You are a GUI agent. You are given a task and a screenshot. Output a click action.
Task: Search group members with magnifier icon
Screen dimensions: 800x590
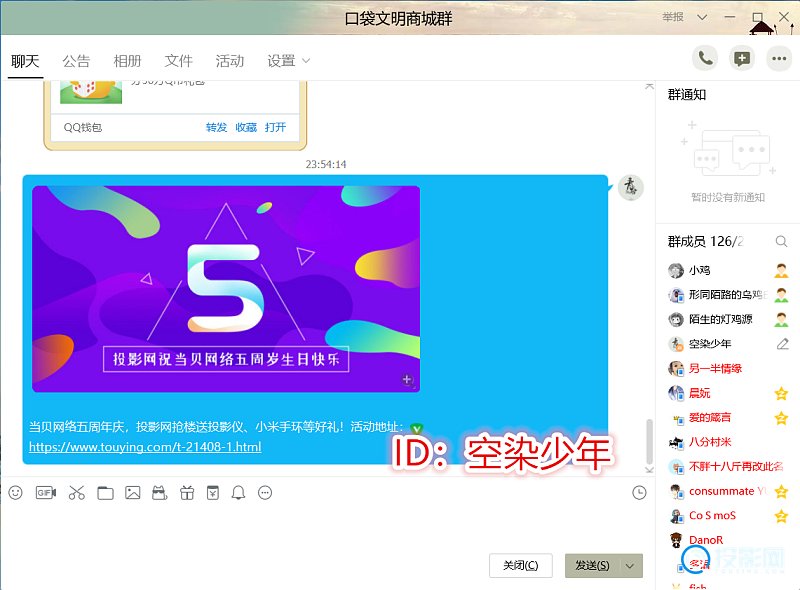pos(781,241)
